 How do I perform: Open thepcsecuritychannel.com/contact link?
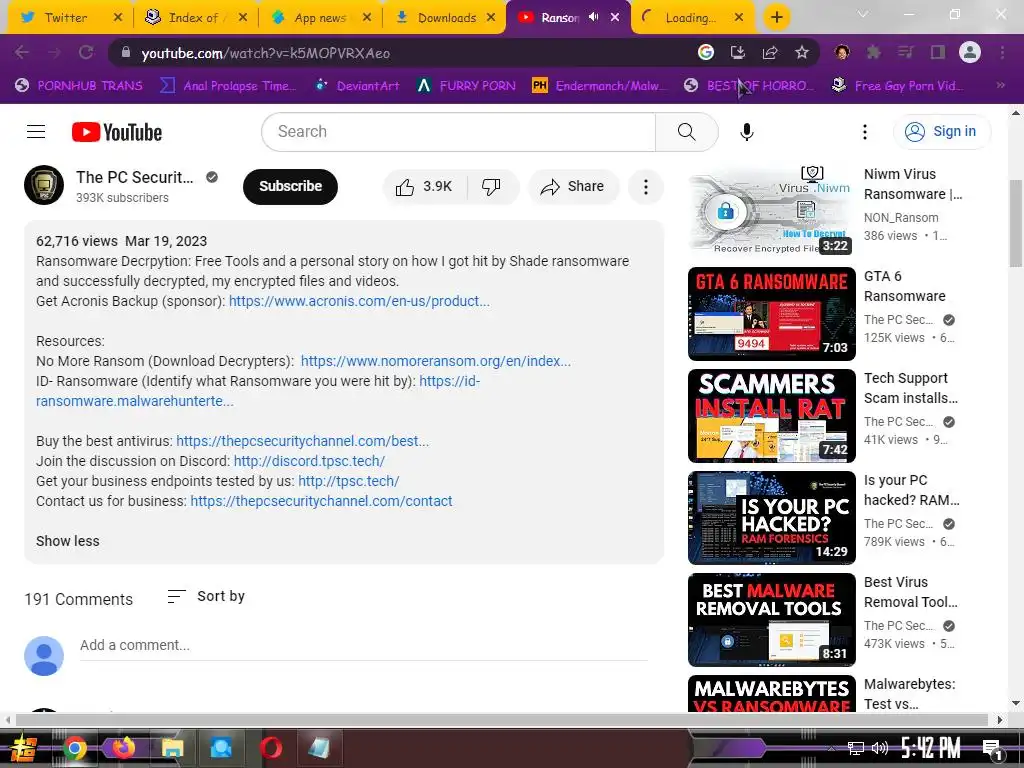[321, 502]
